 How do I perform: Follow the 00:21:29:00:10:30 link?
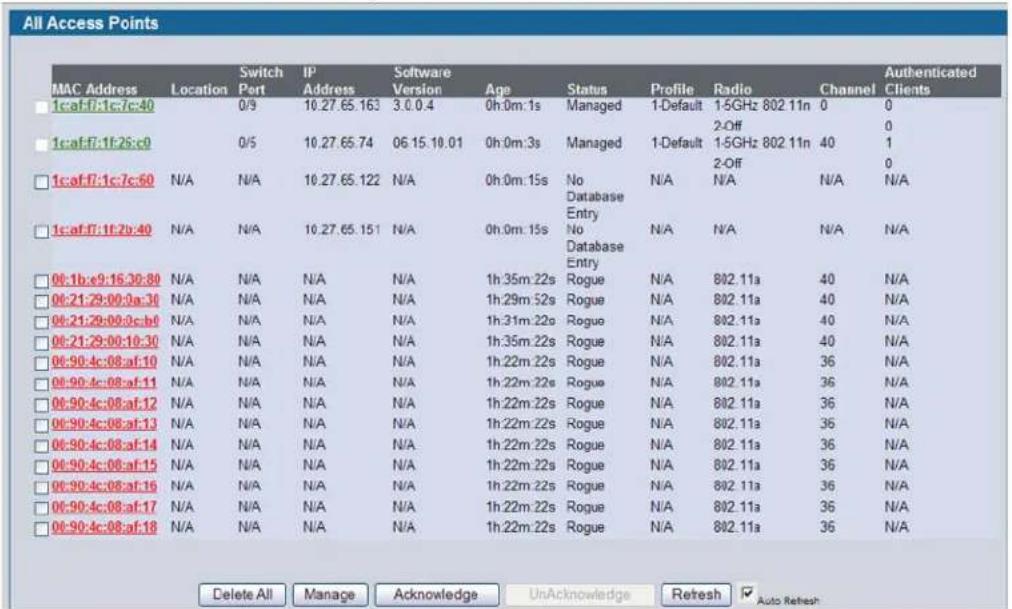(105, 341)
